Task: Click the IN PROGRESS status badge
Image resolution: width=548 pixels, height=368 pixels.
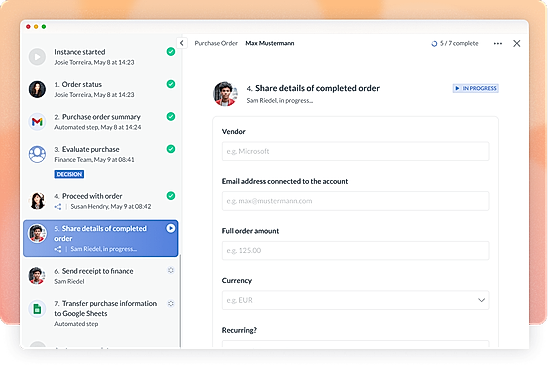Action: click(475, 88)
